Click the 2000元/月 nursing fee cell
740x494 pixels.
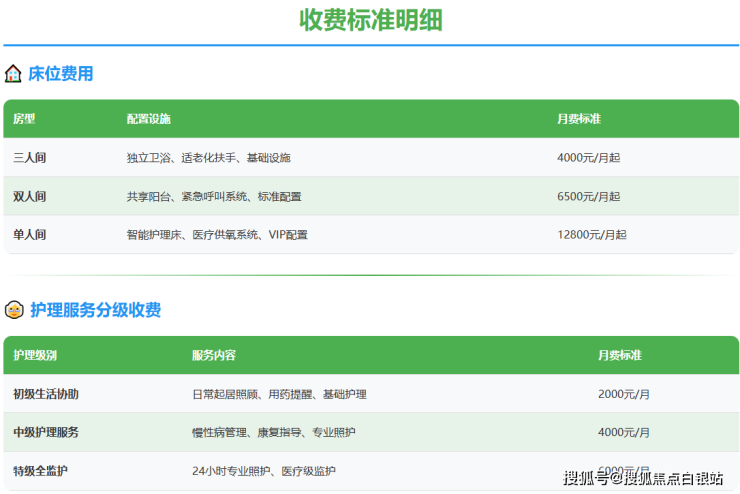point(623,394)
